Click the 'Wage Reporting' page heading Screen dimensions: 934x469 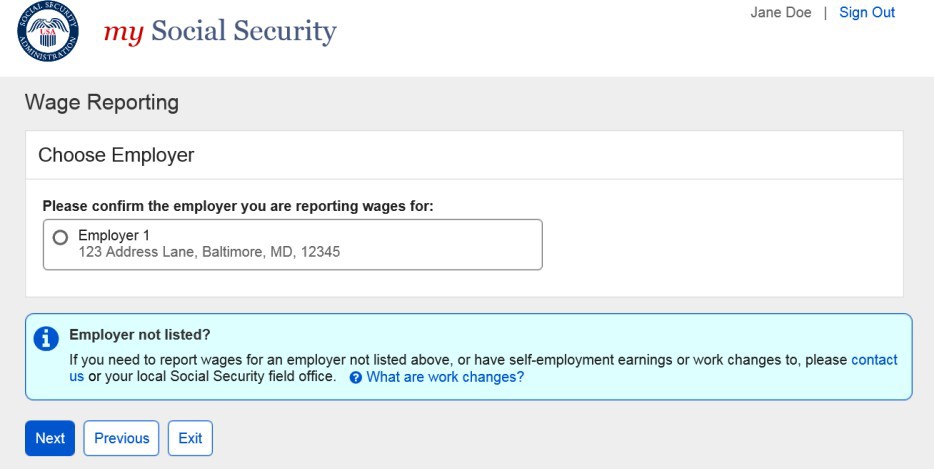pyautogui.click(x=102, y=102)
